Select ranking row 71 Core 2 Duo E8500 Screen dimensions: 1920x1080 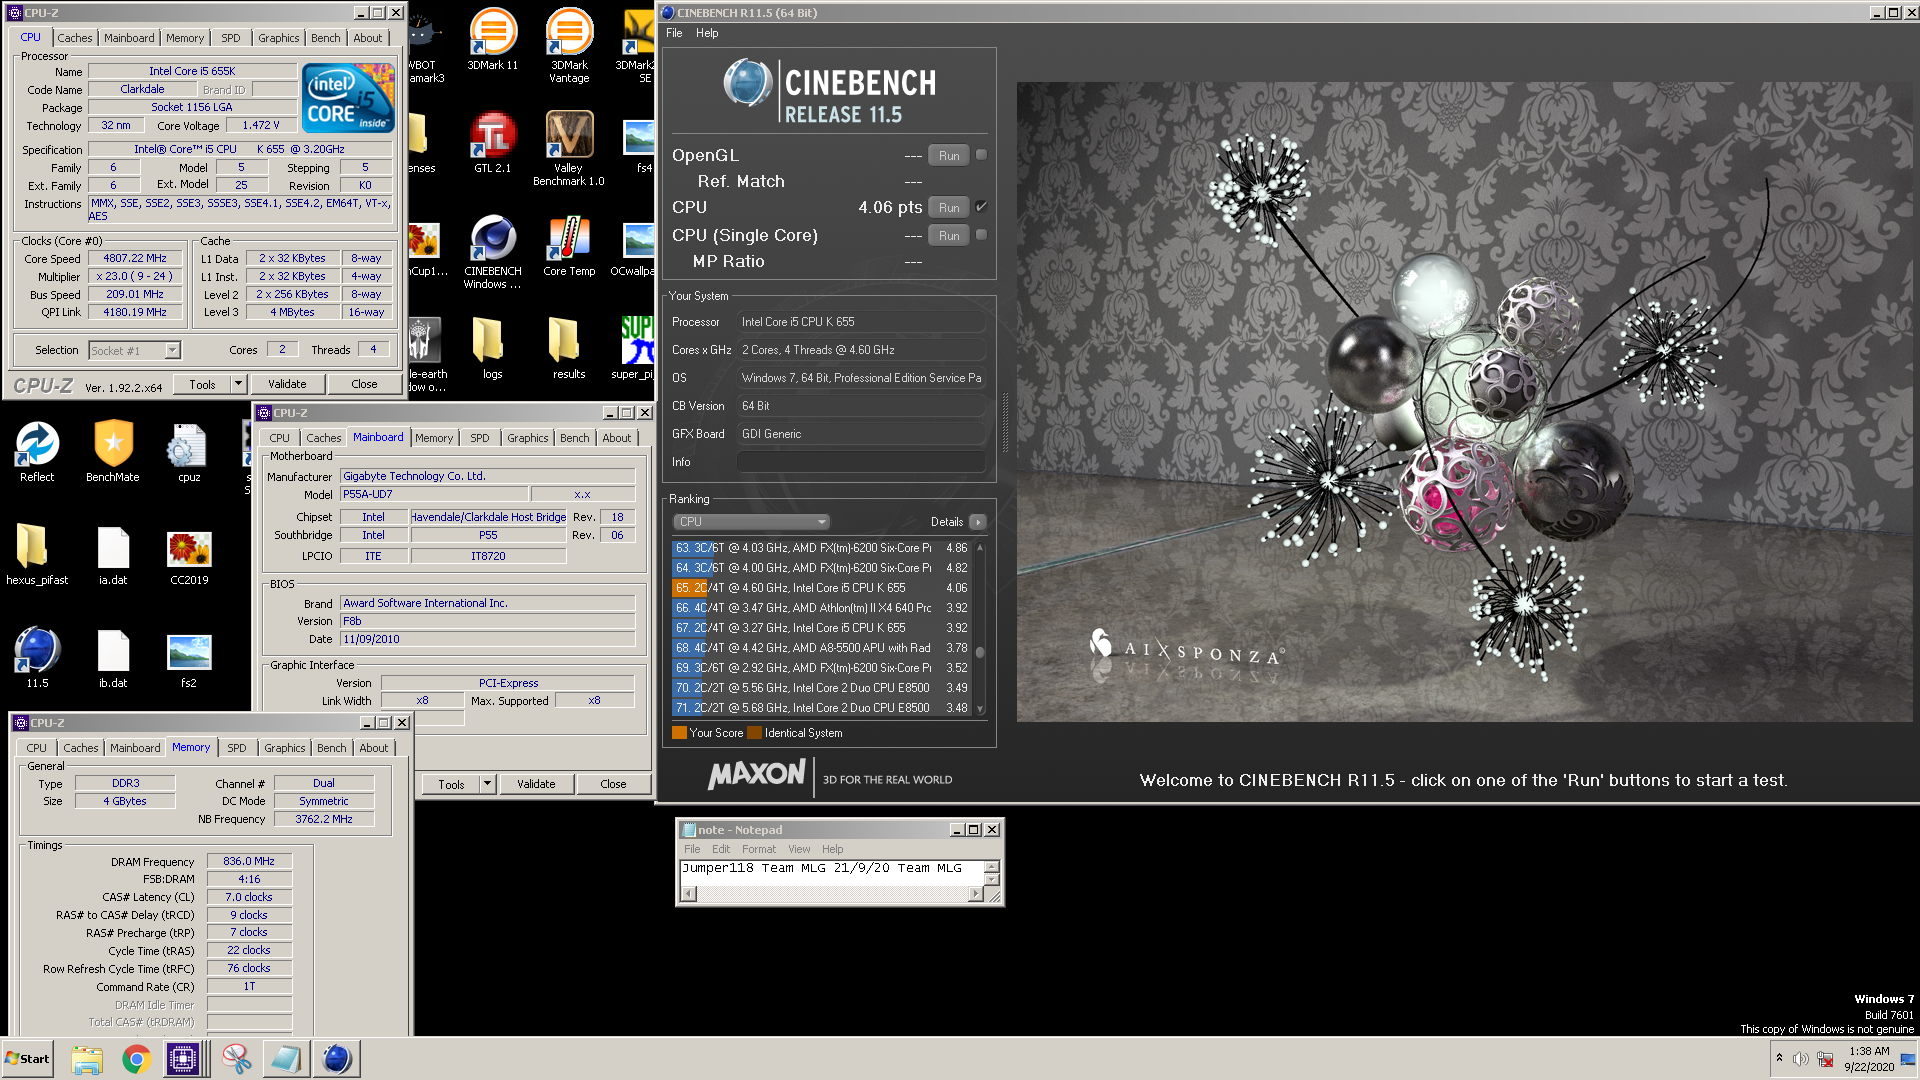[x=821, y=708]
